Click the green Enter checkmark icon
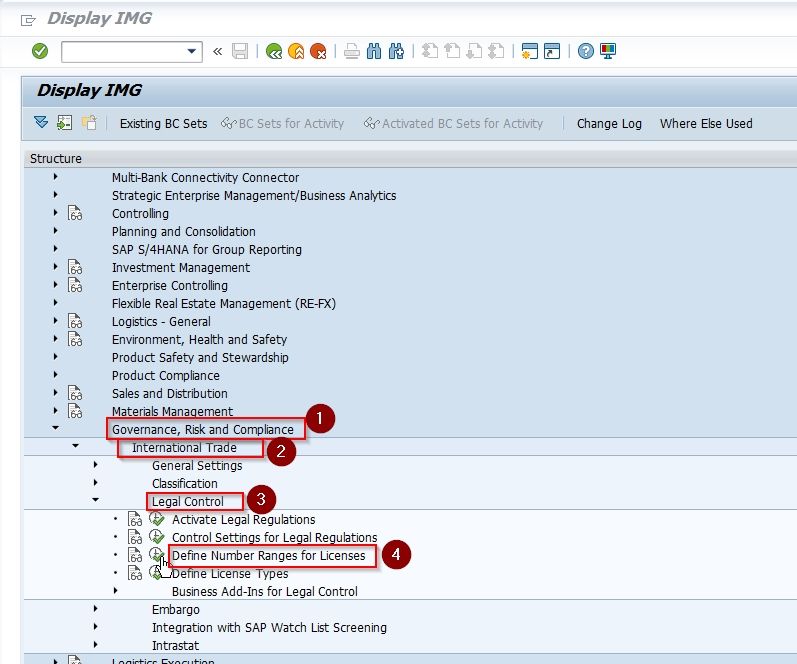This screenshot has width=797, height=664. pyautogui.click(x=40, y=51)
